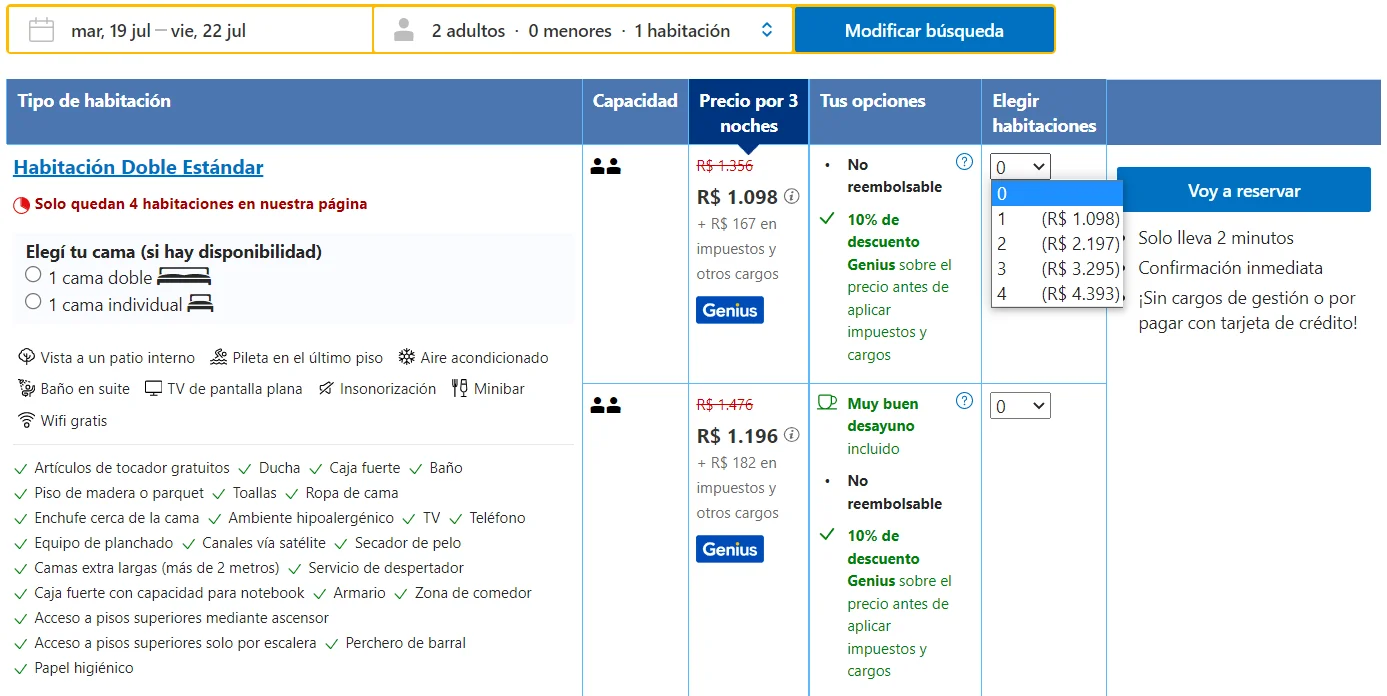Choose 2 rooms for R$ 2.197

[x=1057, y=244]
